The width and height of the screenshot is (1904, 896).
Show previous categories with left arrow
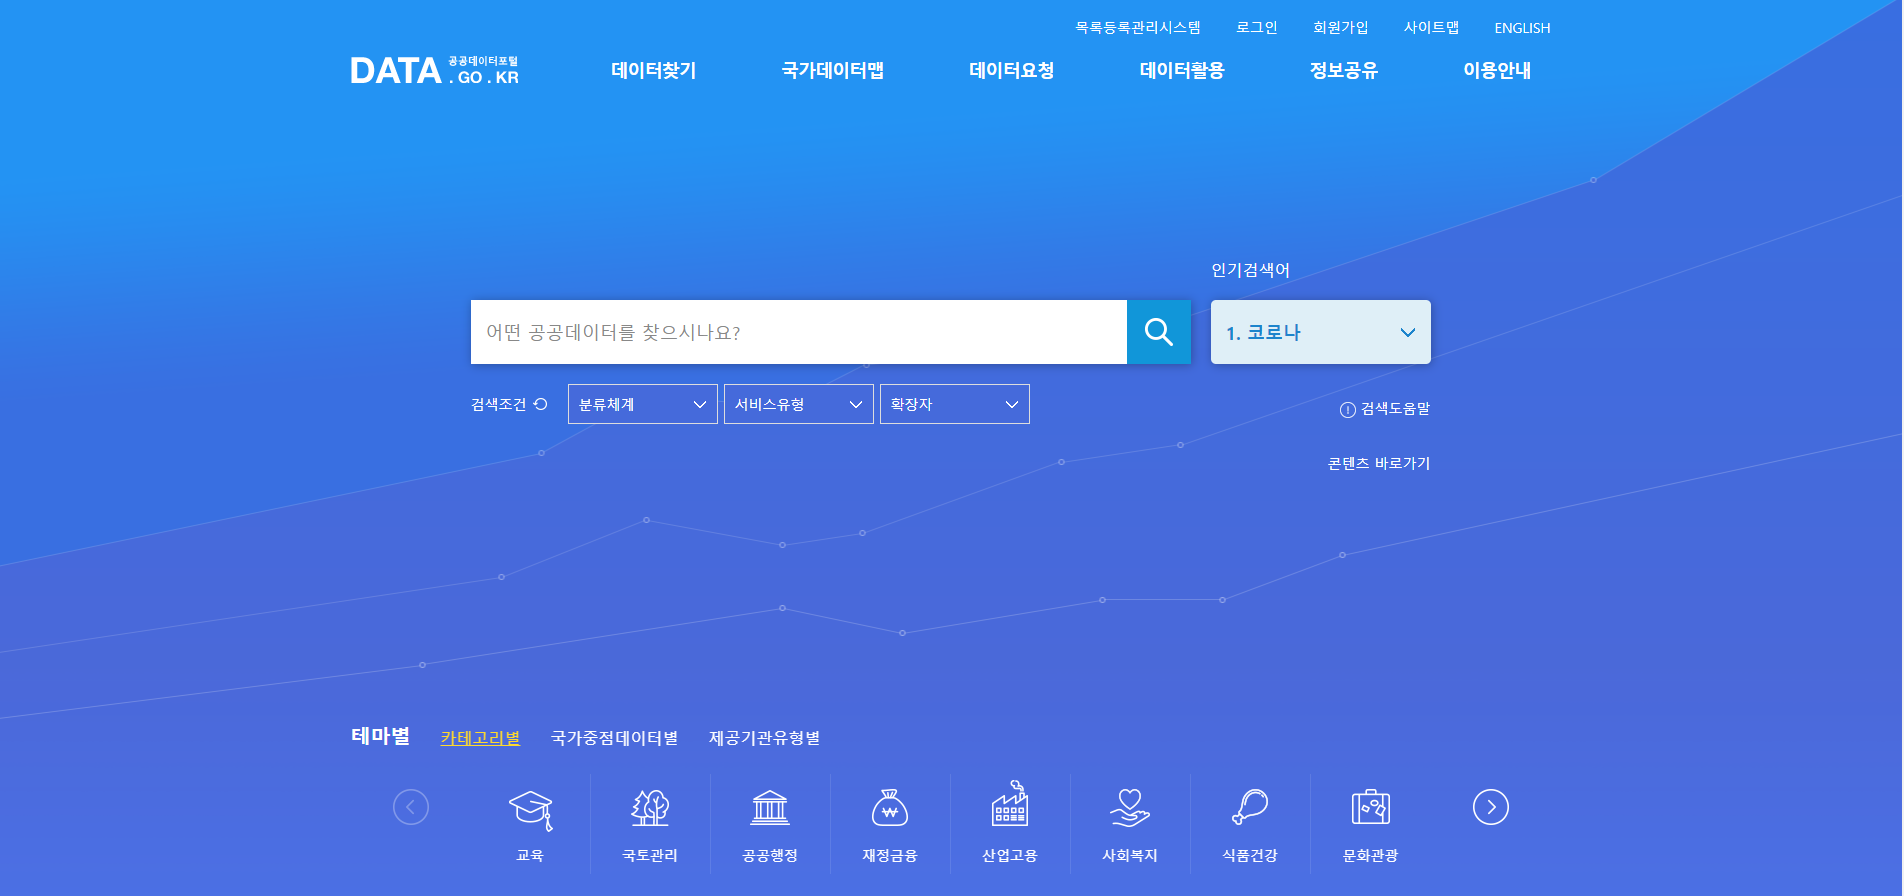(x=410, y=807)
